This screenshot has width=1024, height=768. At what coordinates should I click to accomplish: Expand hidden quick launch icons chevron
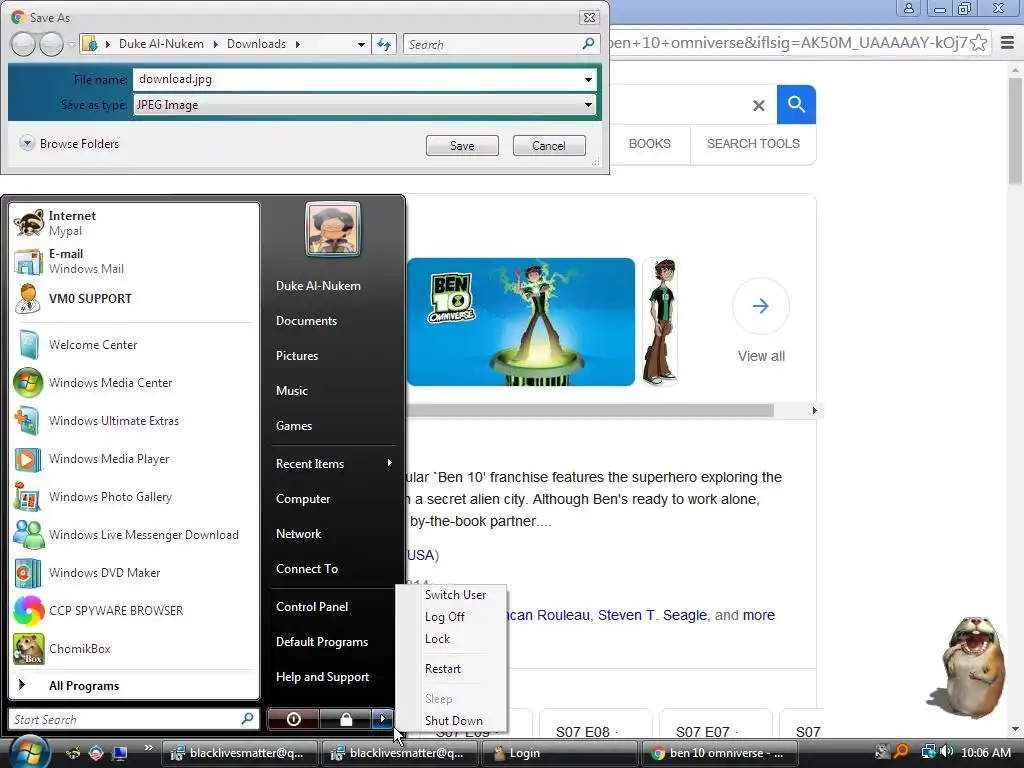pos(149,747)
